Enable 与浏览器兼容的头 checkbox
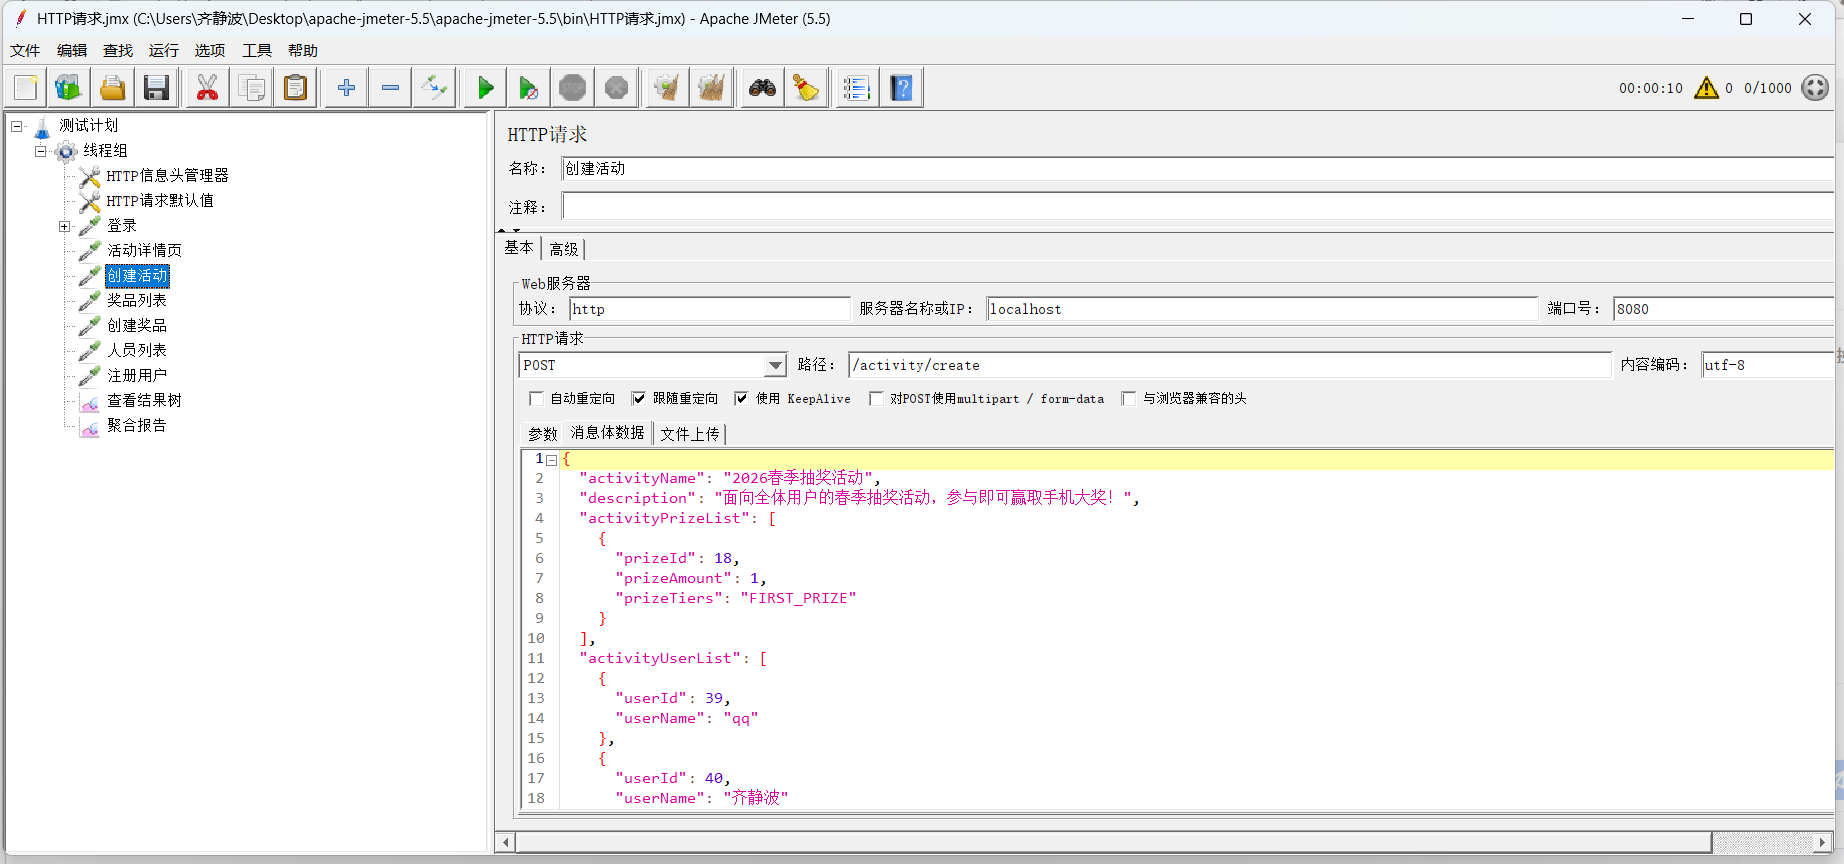The height and width of the screenshot is (864, 1844). tap(1129, 398)
